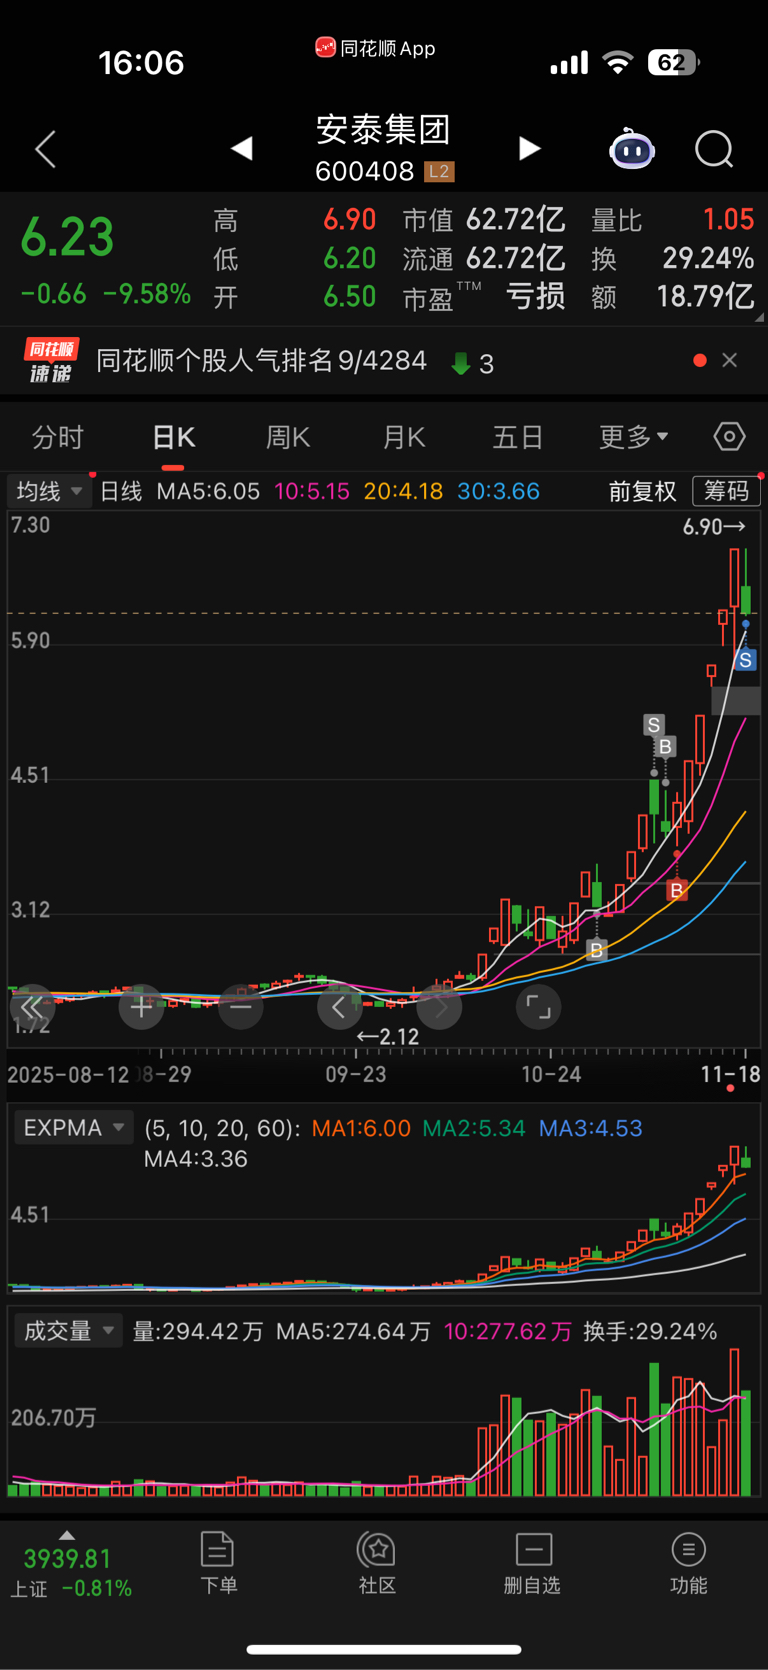Open stock search magnifier
This screenshot has width=768, height=1670.
[x=714, y=150]
